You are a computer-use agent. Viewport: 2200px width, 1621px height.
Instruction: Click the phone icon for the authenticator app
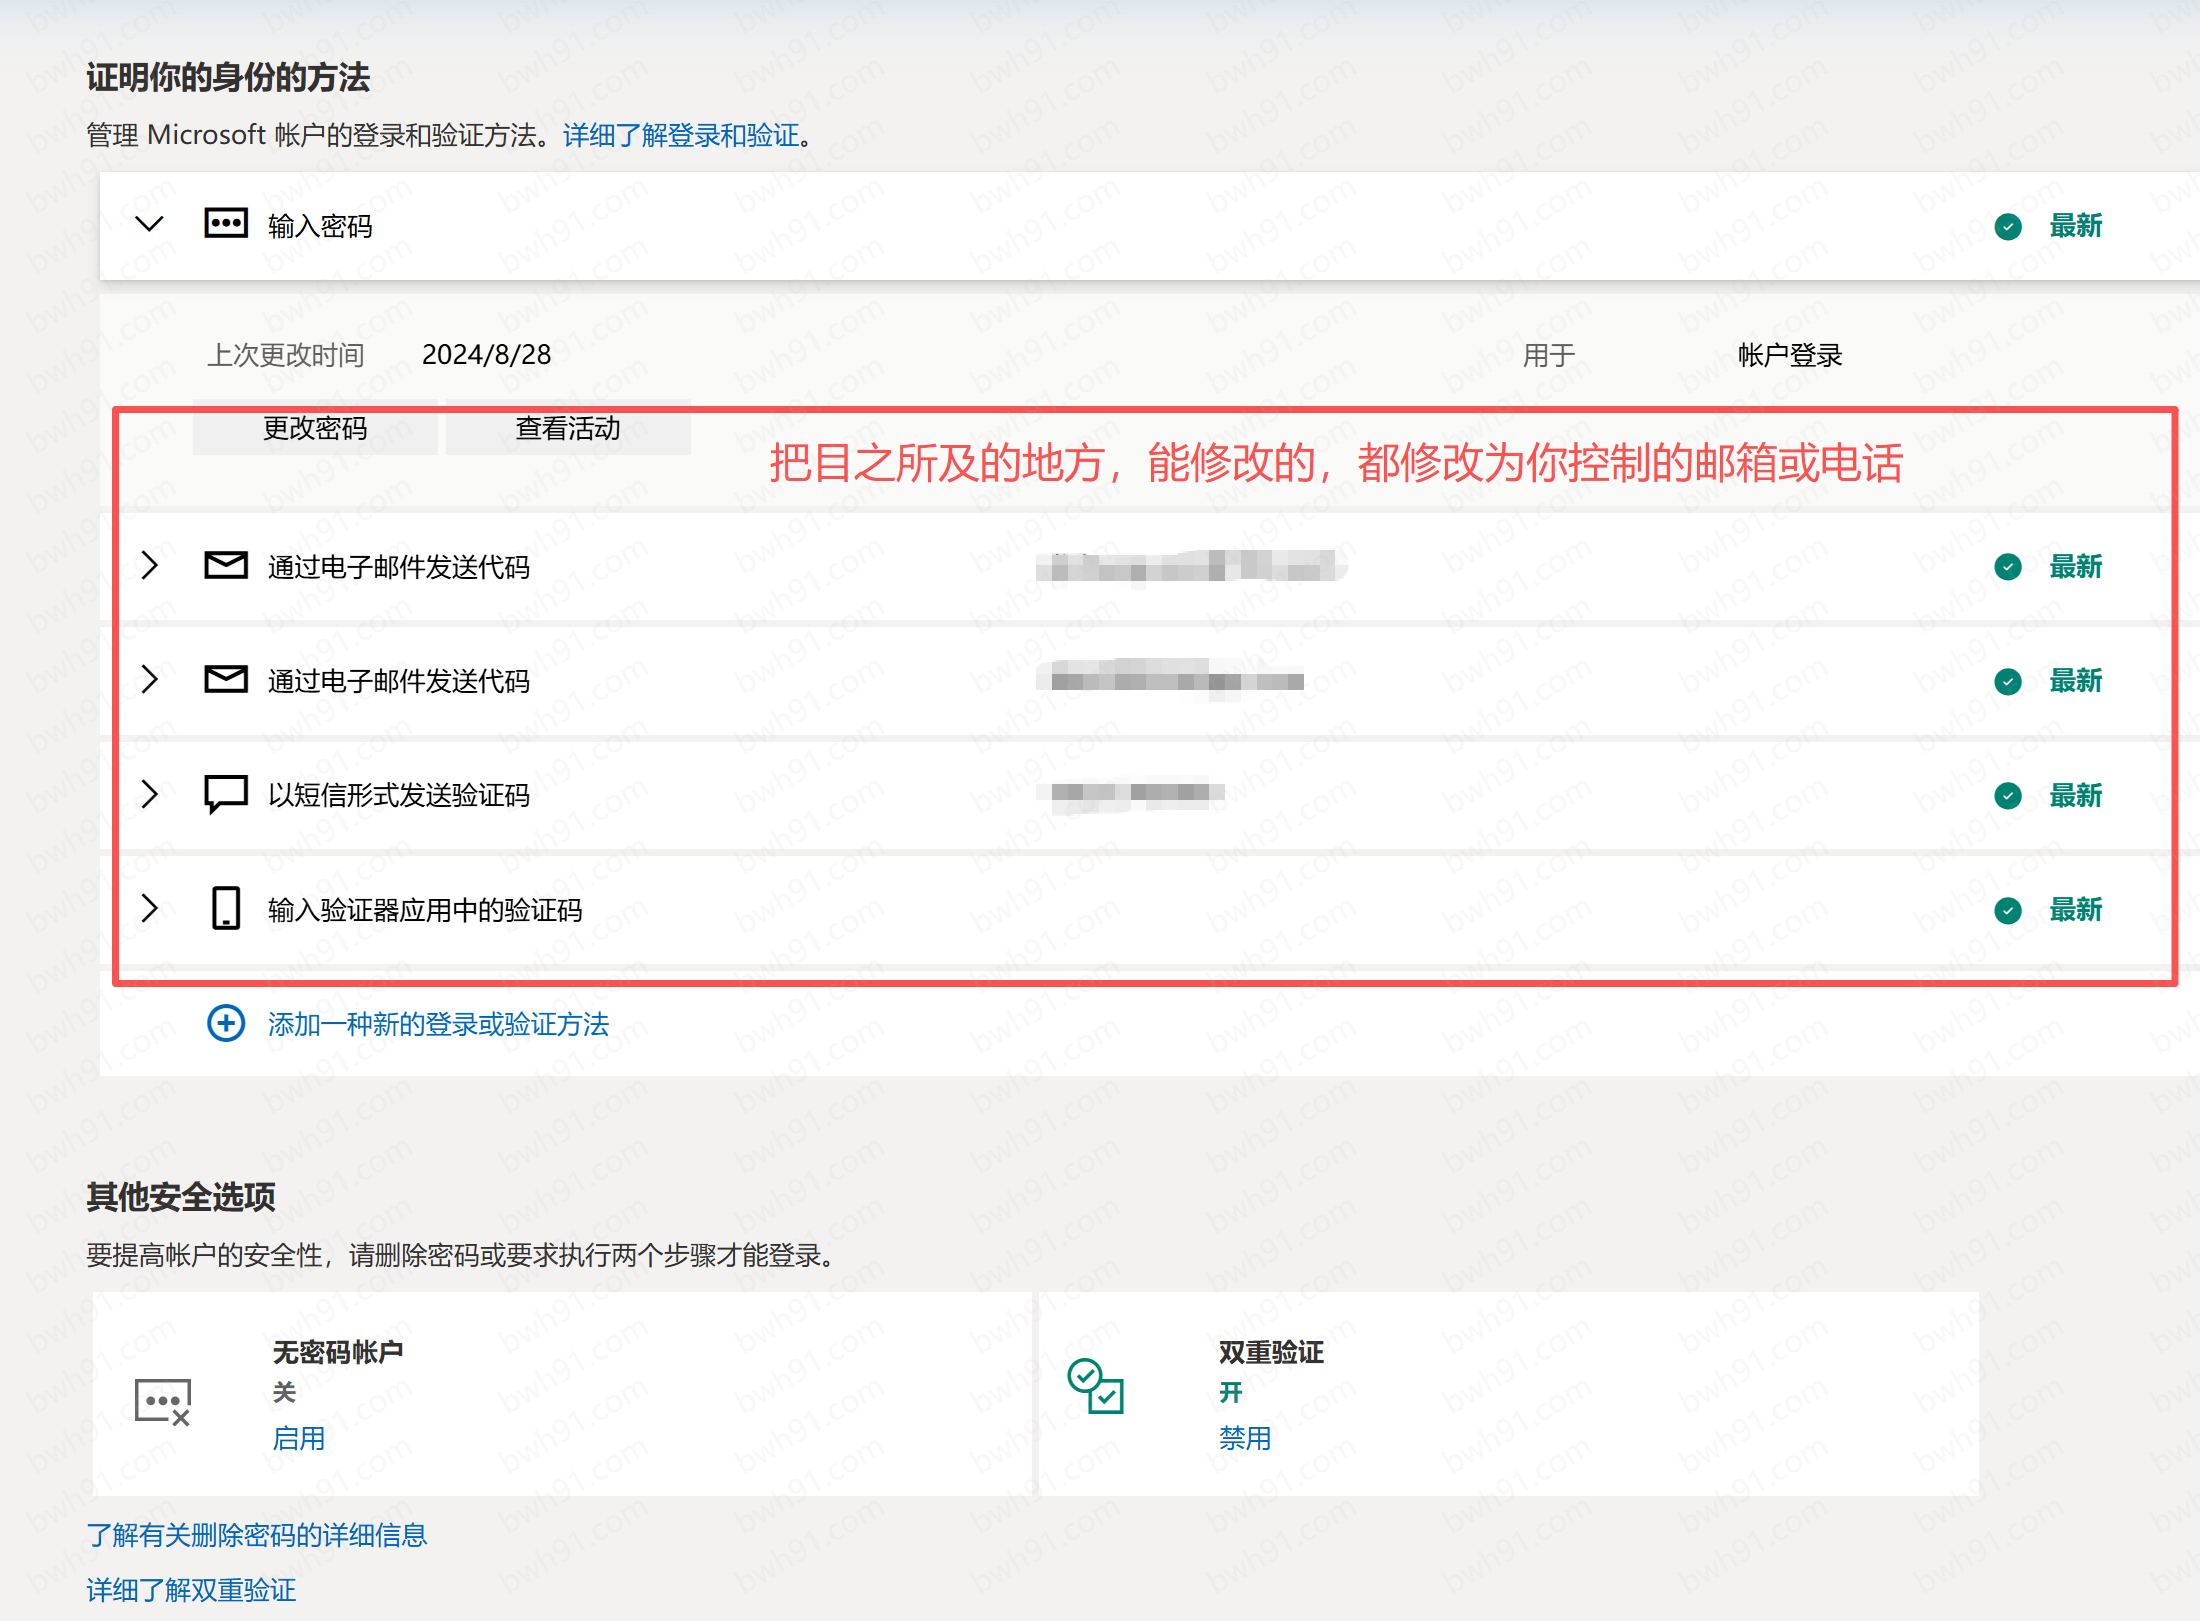coord(226,909)
